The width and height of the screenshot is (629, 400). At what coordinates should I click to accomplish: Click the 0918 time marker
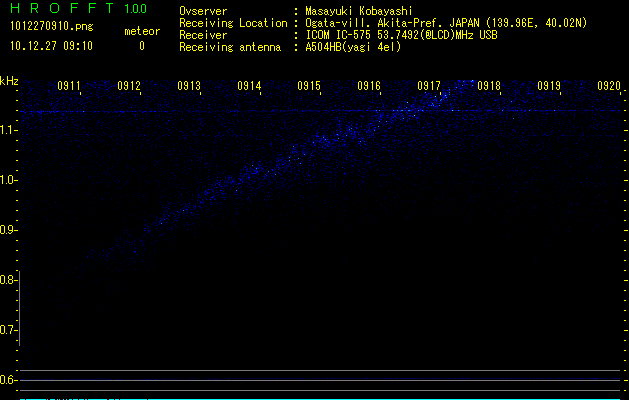(x=489, y=86)
